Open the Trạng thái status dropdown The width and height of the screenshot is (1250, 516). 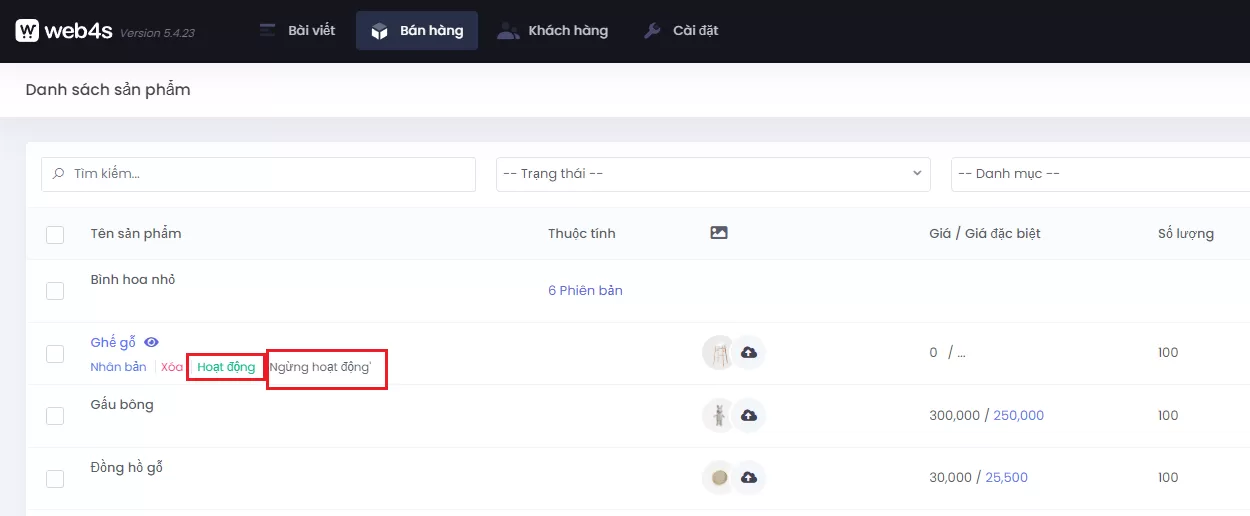tap(713, 174)
